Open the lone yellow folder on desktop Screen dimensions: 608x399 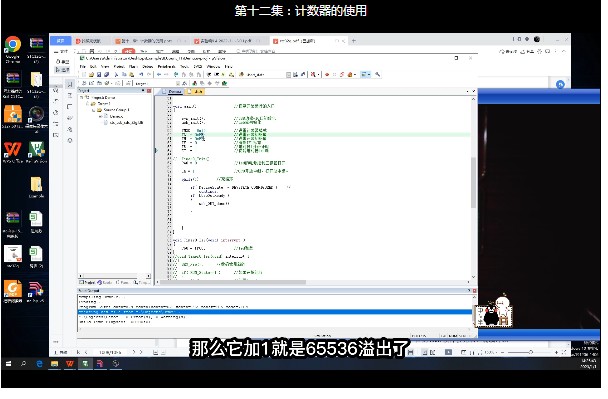[x=36, y=184]
